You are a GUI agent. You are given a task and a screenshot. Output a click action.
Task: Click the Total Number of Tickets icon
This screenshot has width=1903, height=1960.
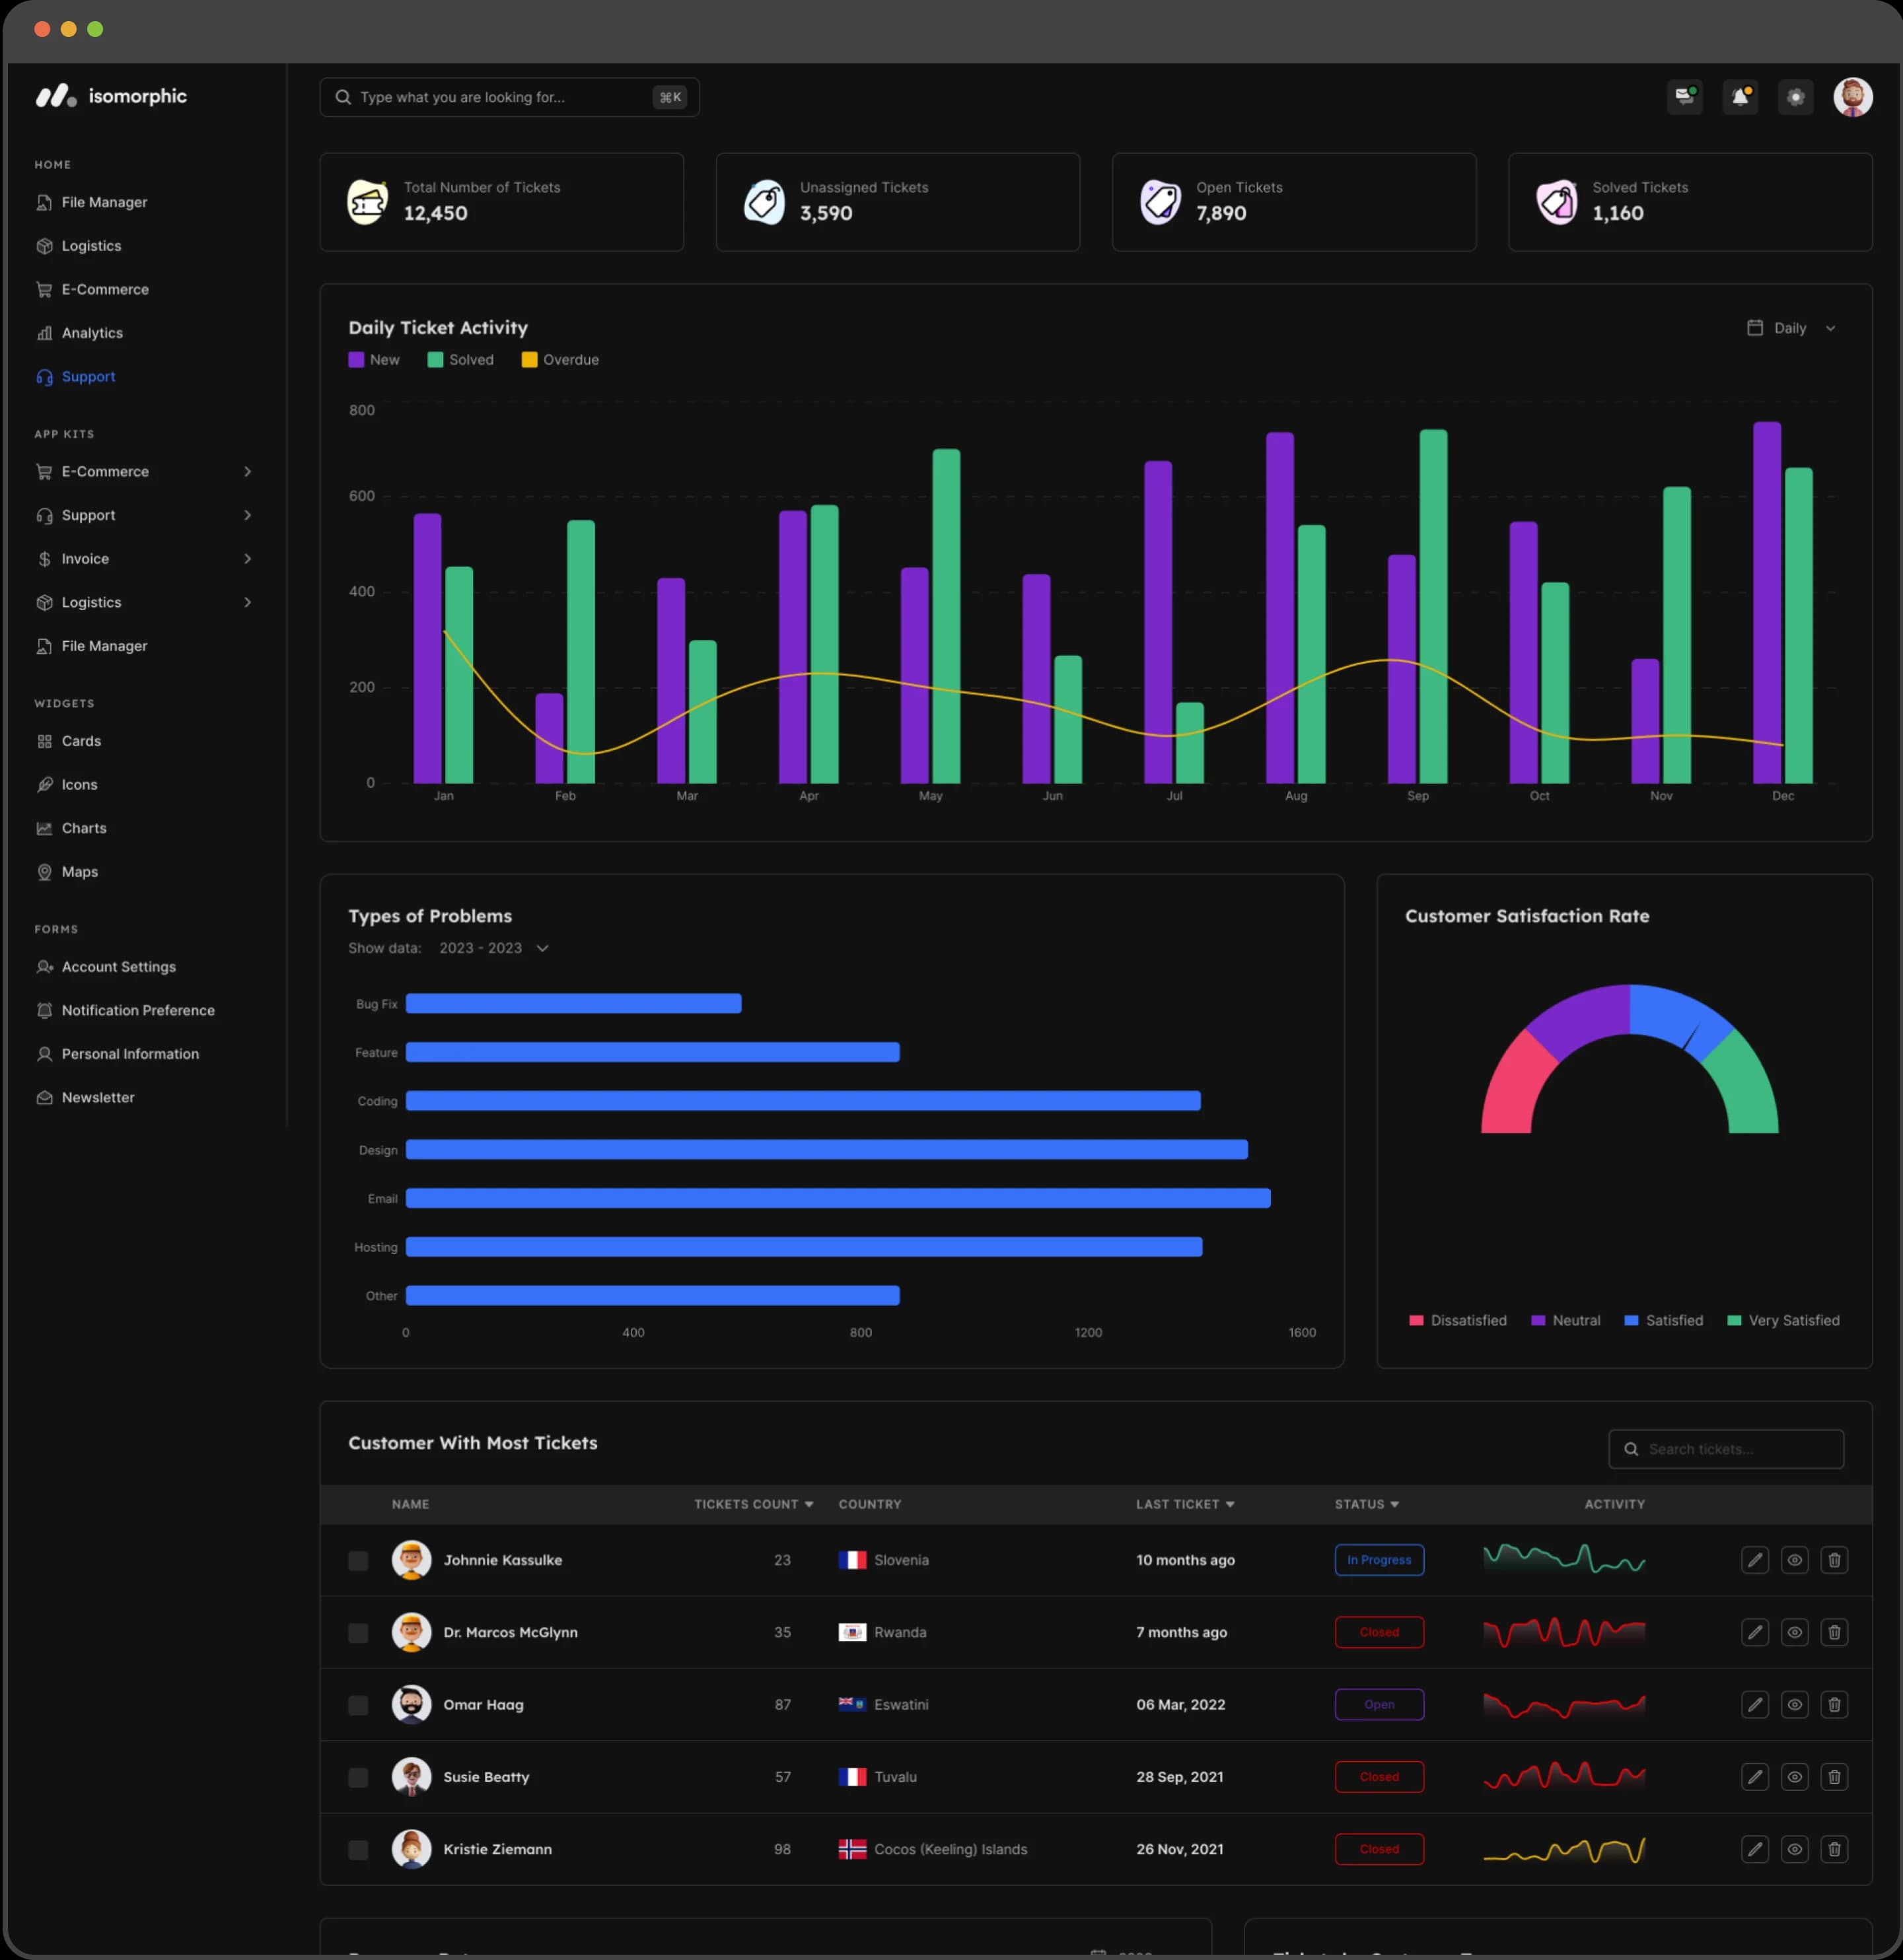pyautogui.click(x=367, y=202)
